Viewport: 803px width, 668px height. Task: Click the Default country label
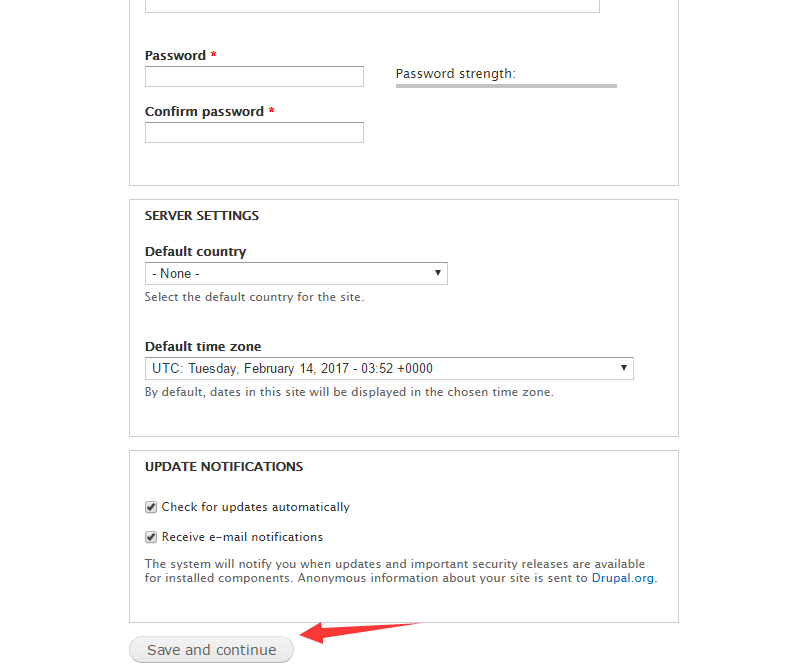click(x=195, y=252)
